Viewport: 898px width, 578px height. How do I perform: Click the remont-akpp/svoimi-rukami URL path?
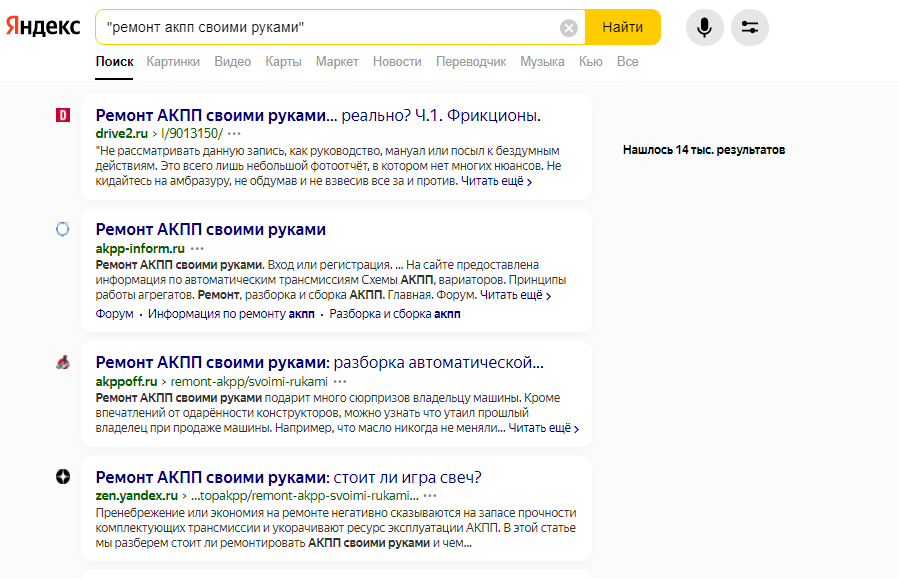(249, 381)
